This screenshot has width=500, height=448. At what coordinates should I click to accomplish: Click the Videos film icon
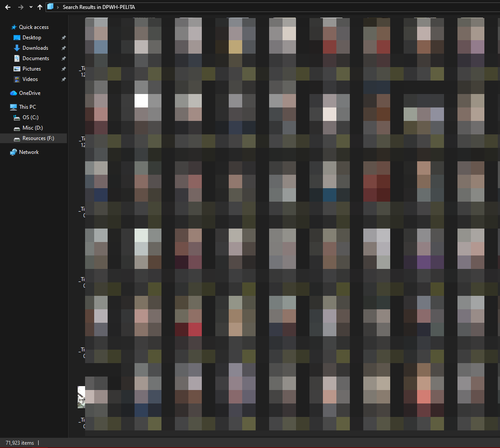[x=17, y=79]
